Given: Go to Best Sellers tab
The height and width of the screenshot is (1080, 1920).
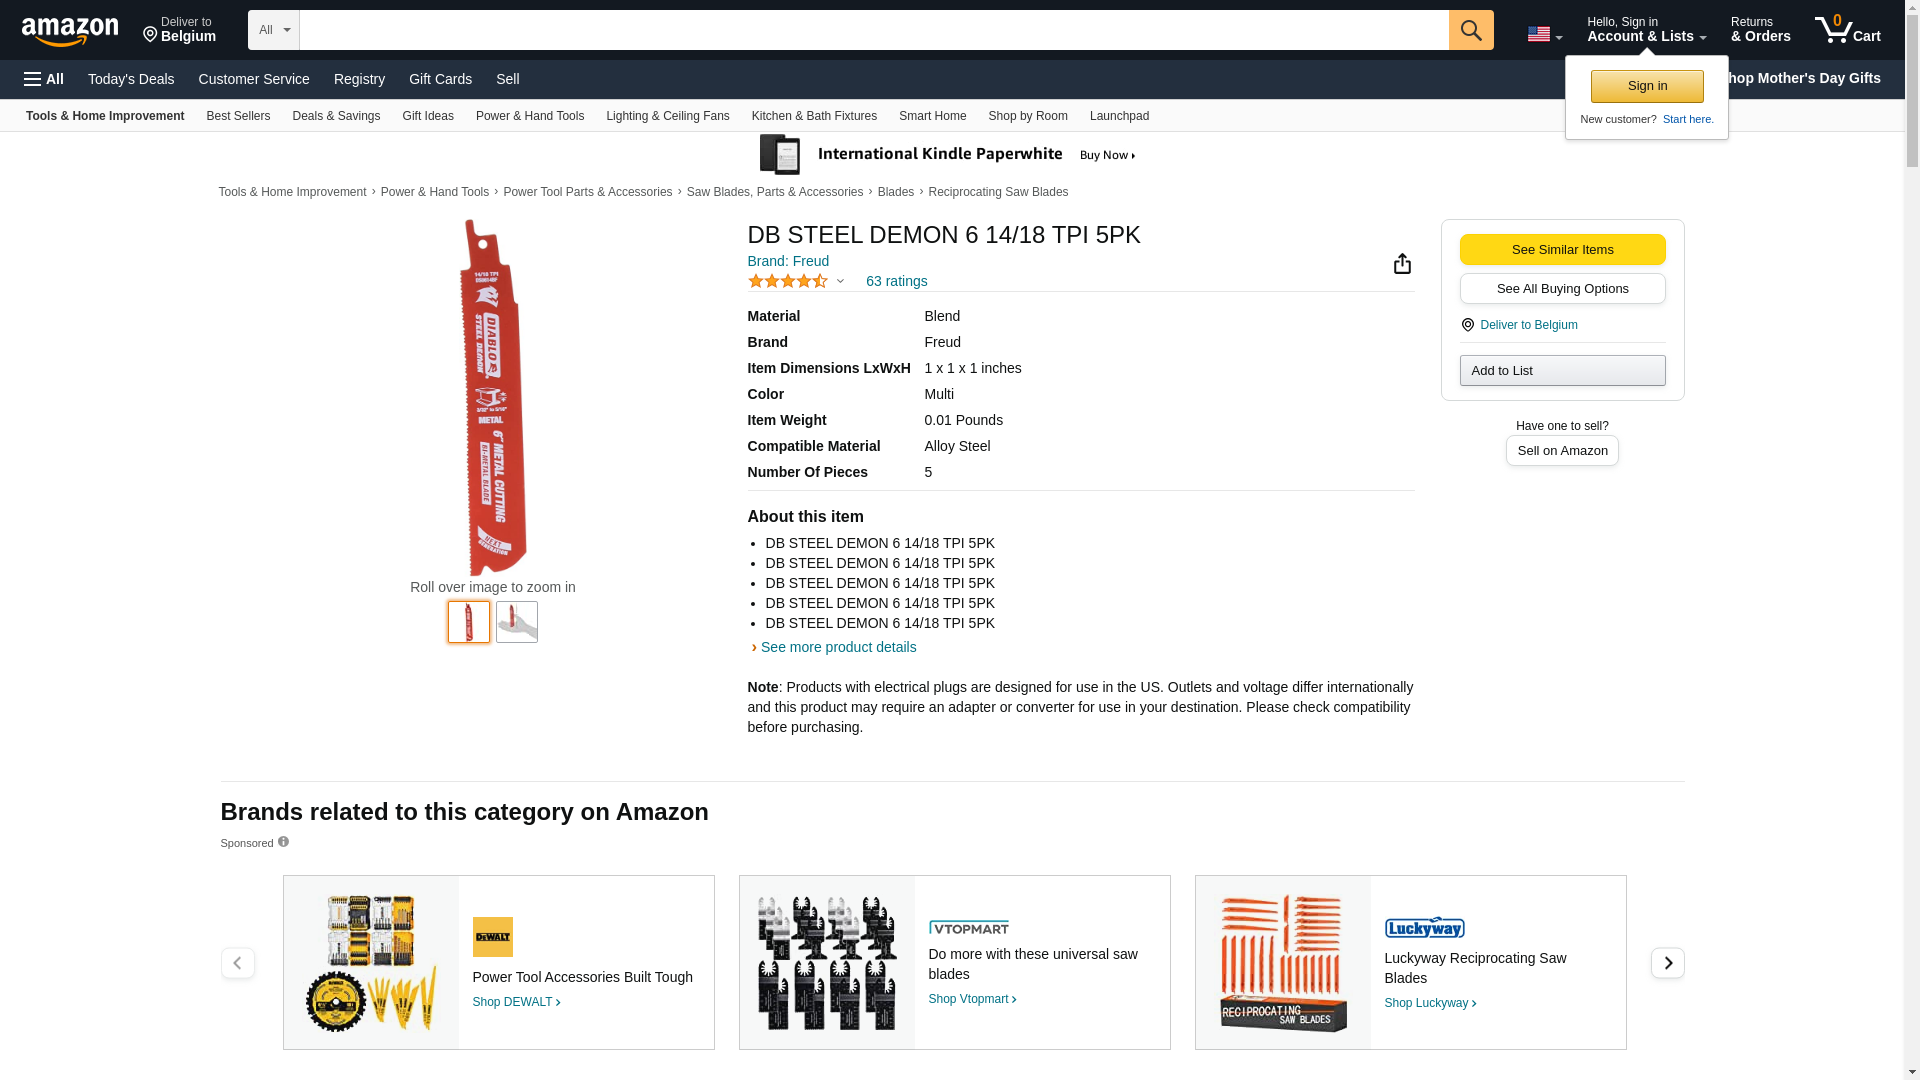Looking at the screenshot, I should [238, 116].
